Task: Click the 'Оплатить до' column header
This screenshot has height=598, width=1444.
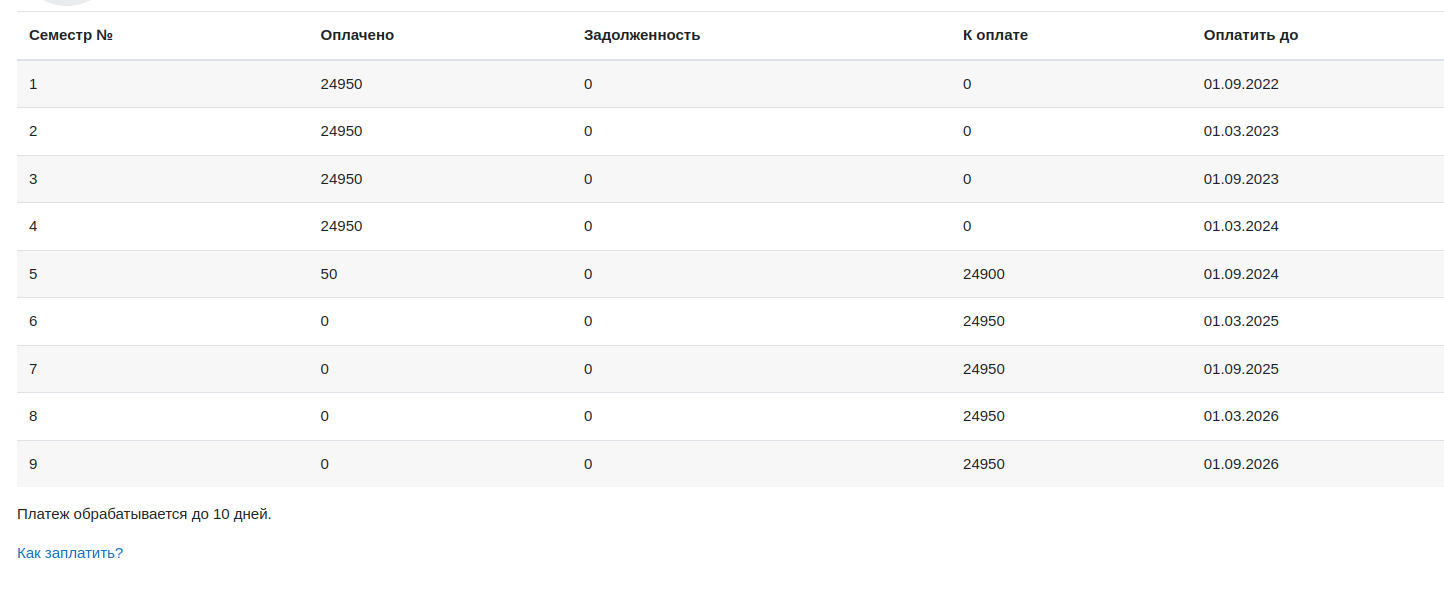Action: 1251,35
